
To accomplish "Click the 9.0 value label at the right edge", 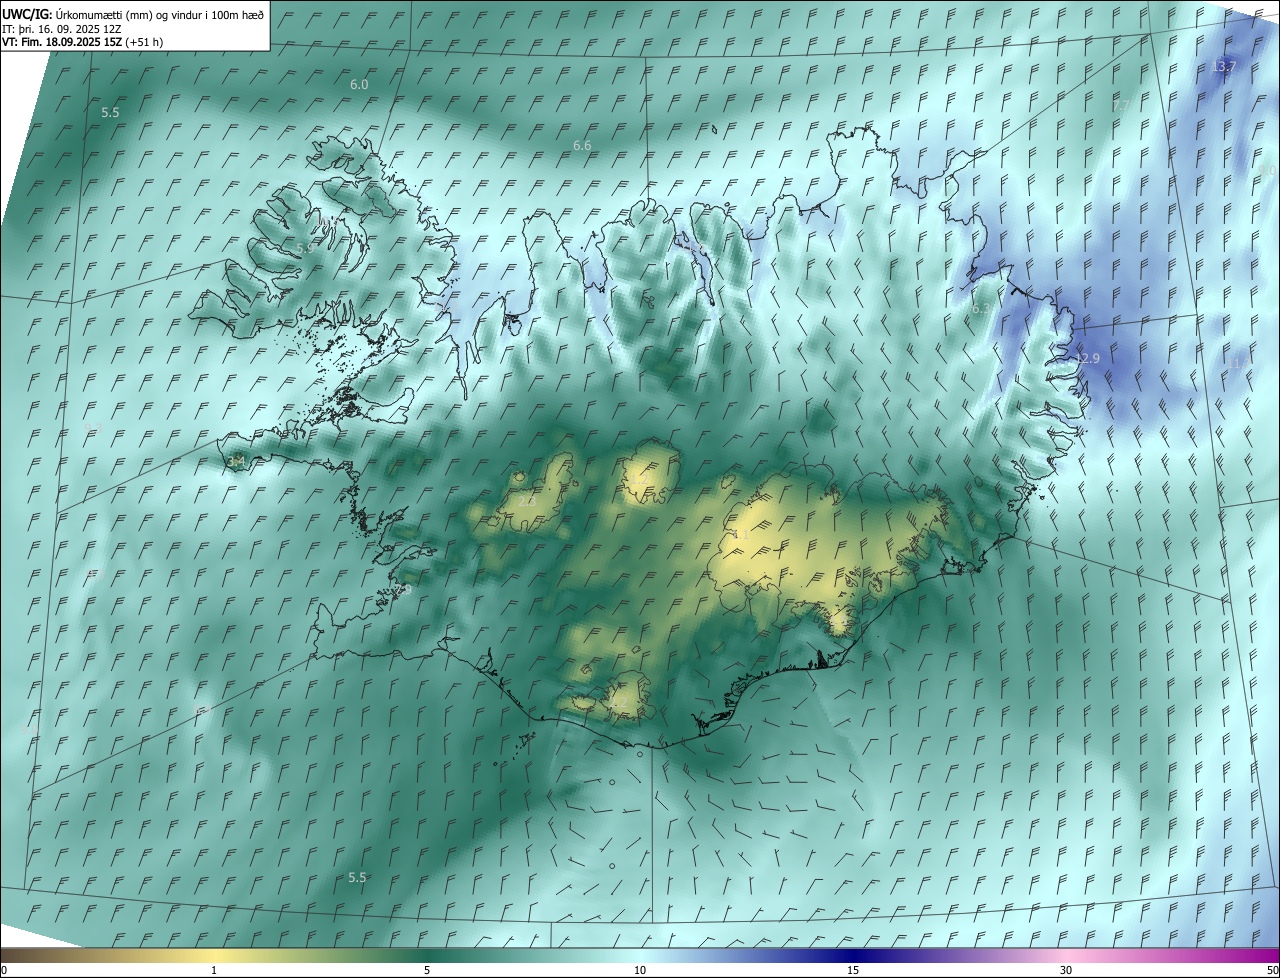I will [1267, 171].
